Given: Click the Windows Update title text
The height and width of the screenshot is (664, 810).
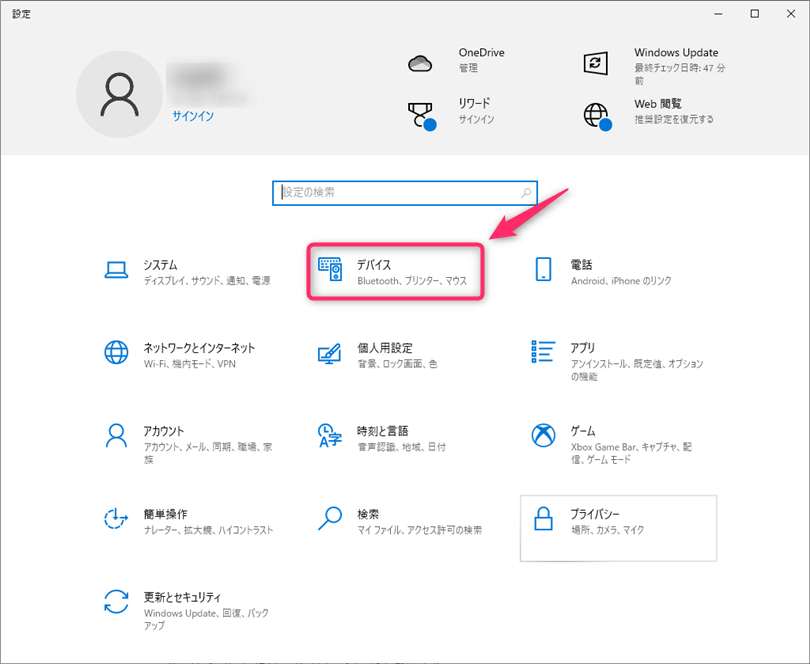Looking at the screenshot, I should [676, 53].
